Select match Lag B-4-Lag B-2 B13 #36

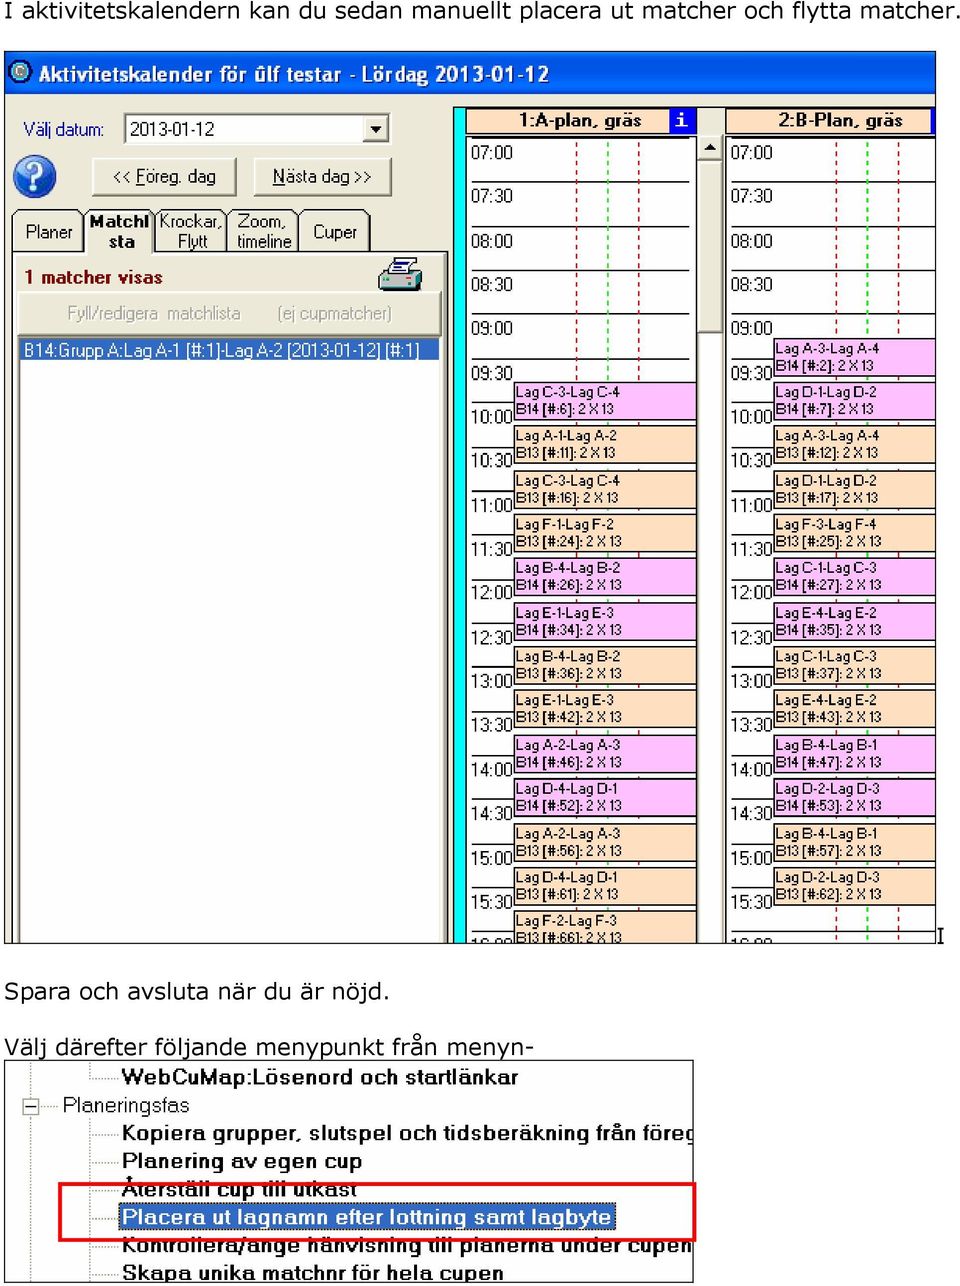pyautogui.click(x=605, y=665)
